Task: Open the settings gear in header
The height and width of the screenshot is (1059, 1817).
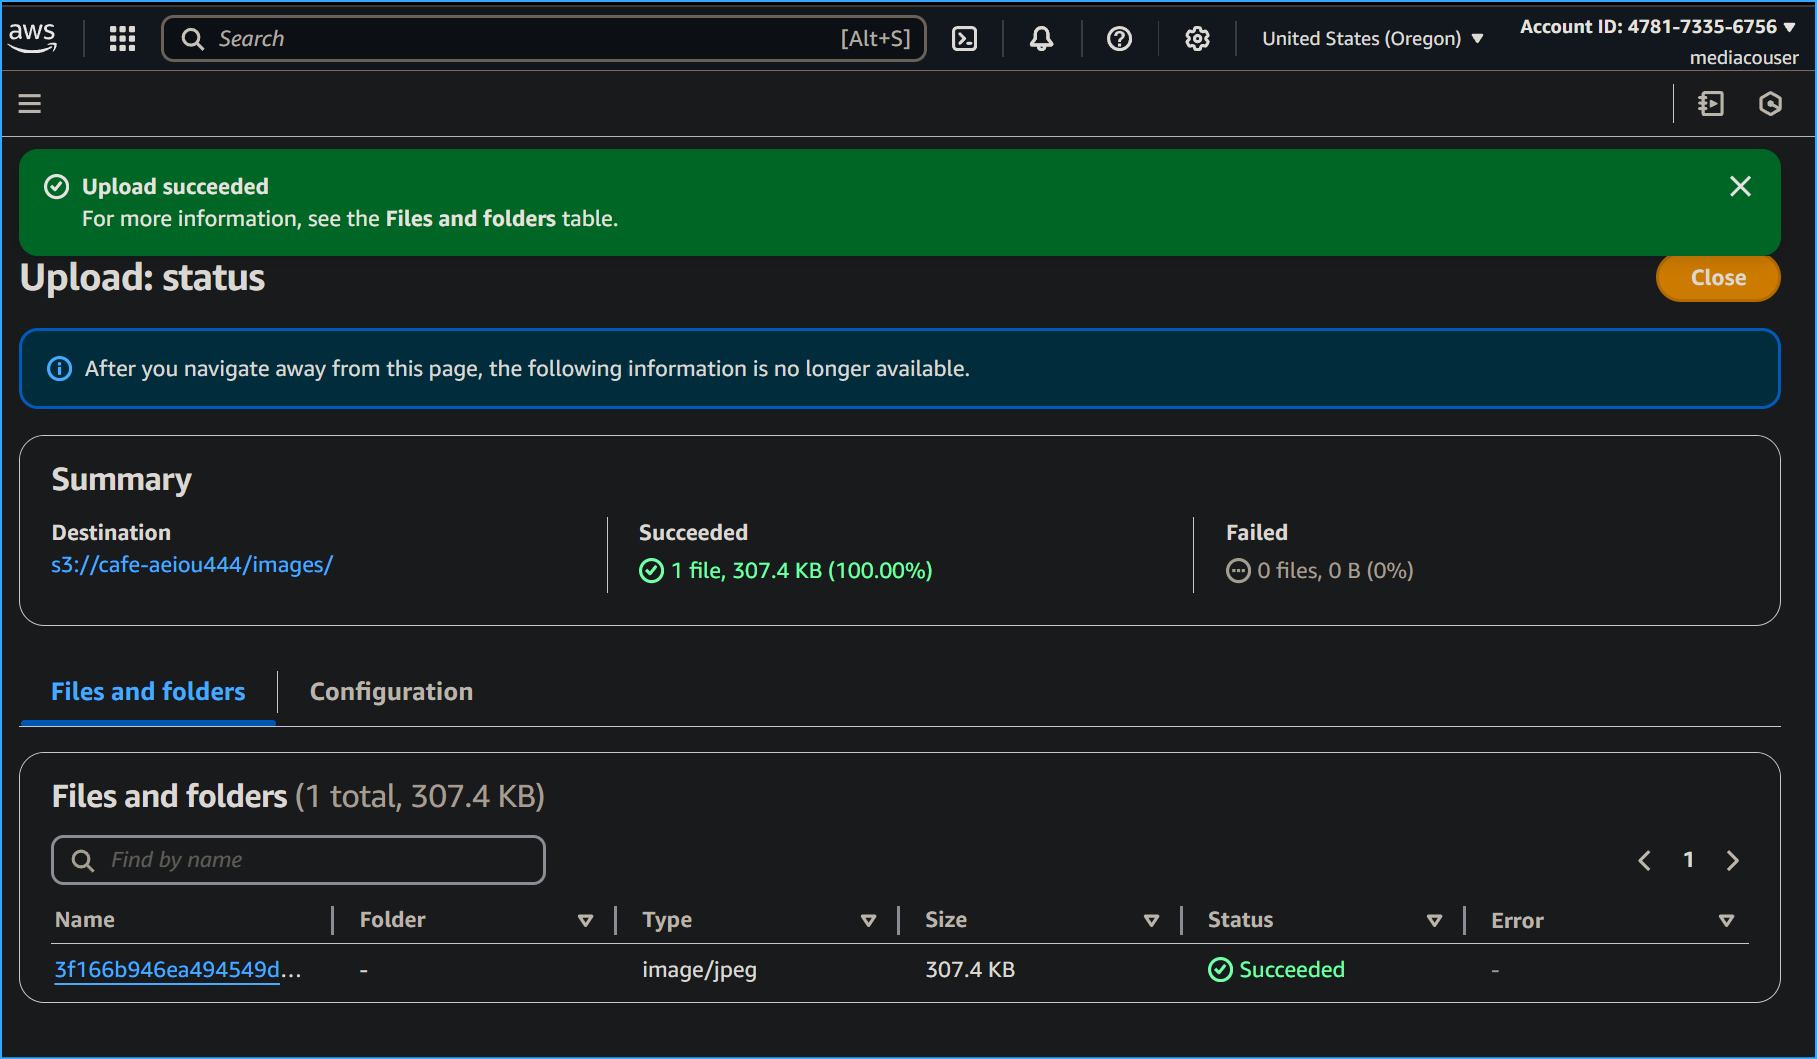Action: (x=1197, y=39)
